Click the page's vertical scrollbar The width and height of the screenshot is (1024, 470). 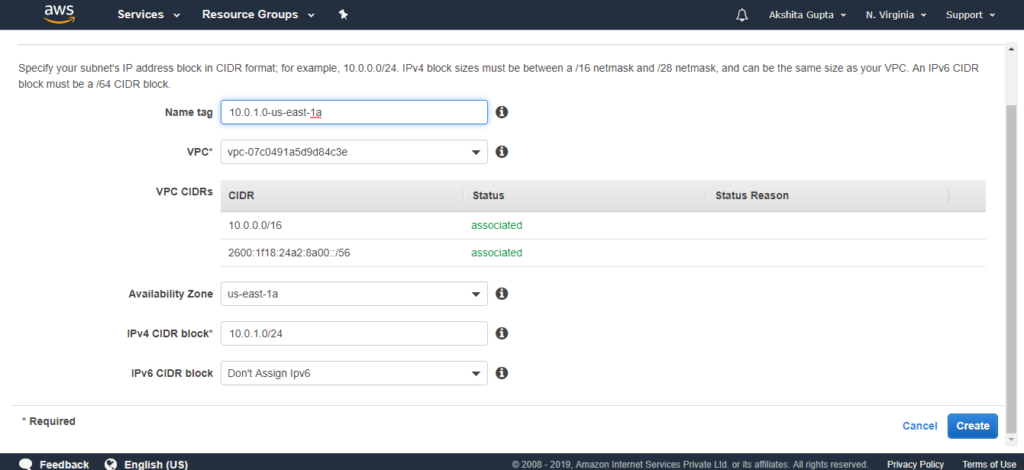[1011, 268]
